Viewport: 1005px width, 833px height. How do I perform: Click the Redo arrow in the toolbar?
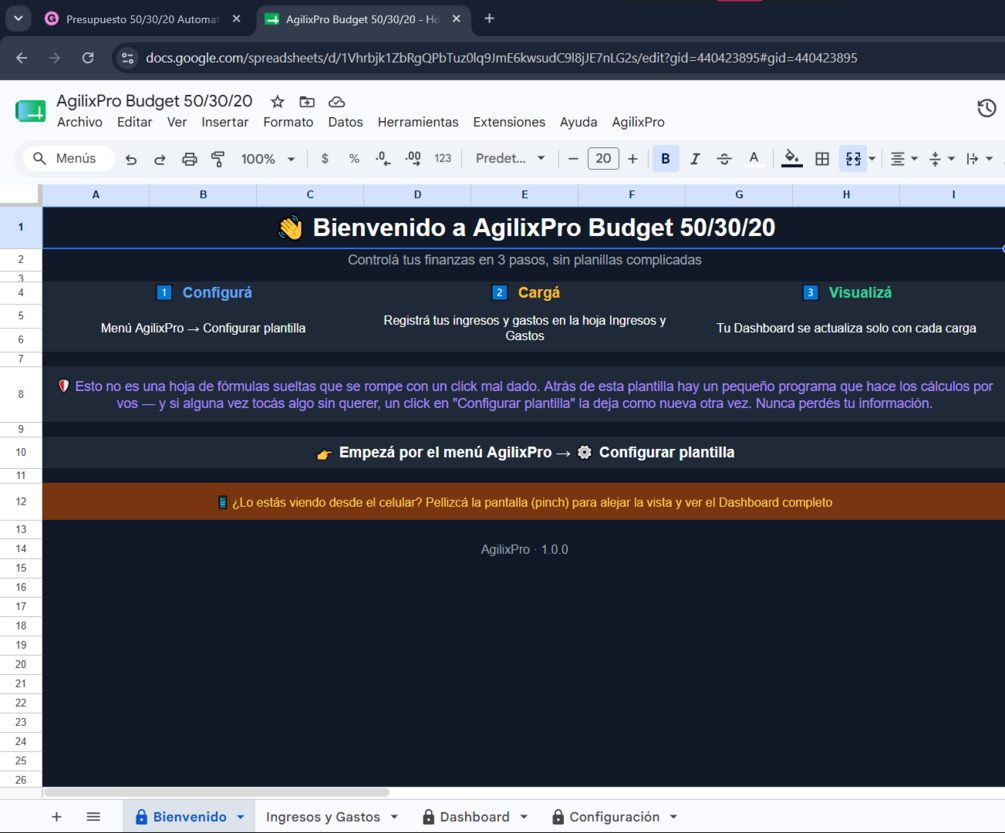[160, 159]
